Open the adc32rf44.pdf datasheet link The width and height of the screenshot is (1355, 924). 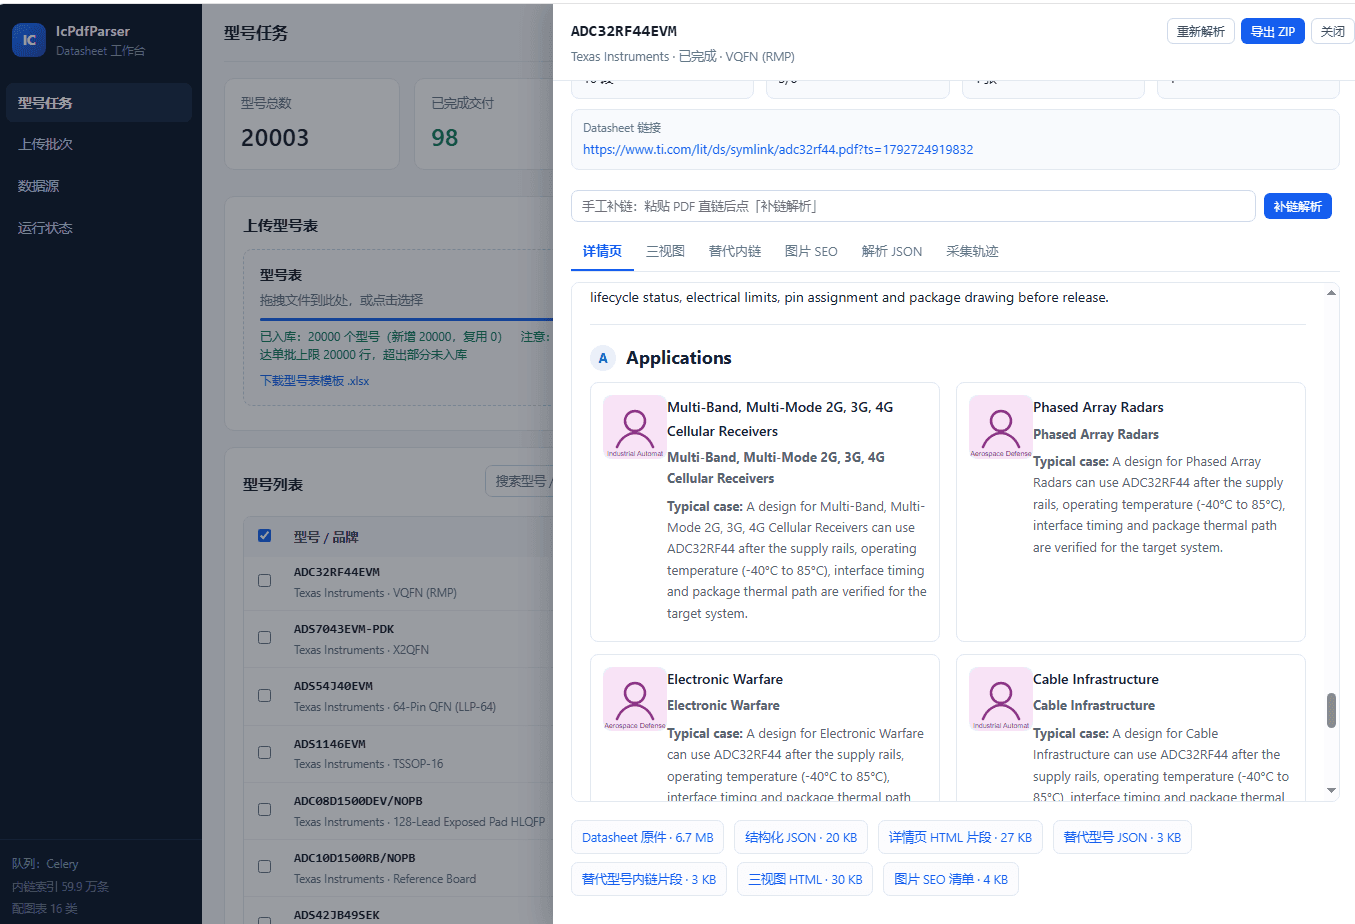coord(778,149)
